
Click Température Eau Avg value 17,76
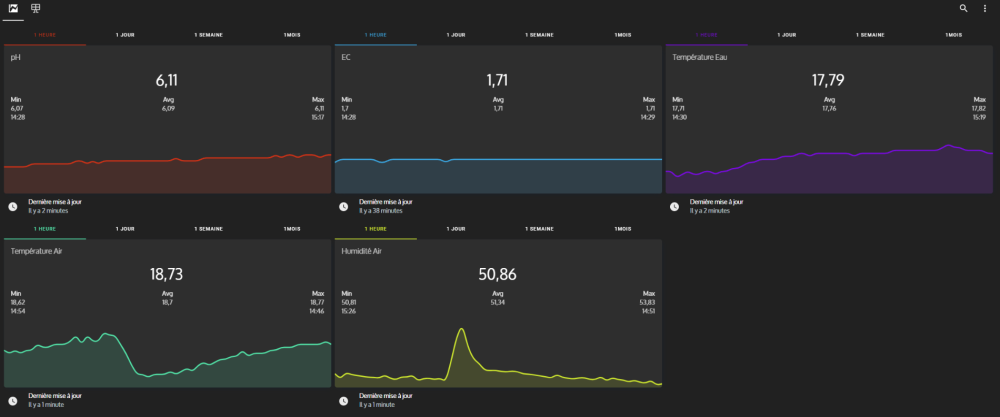829,108
